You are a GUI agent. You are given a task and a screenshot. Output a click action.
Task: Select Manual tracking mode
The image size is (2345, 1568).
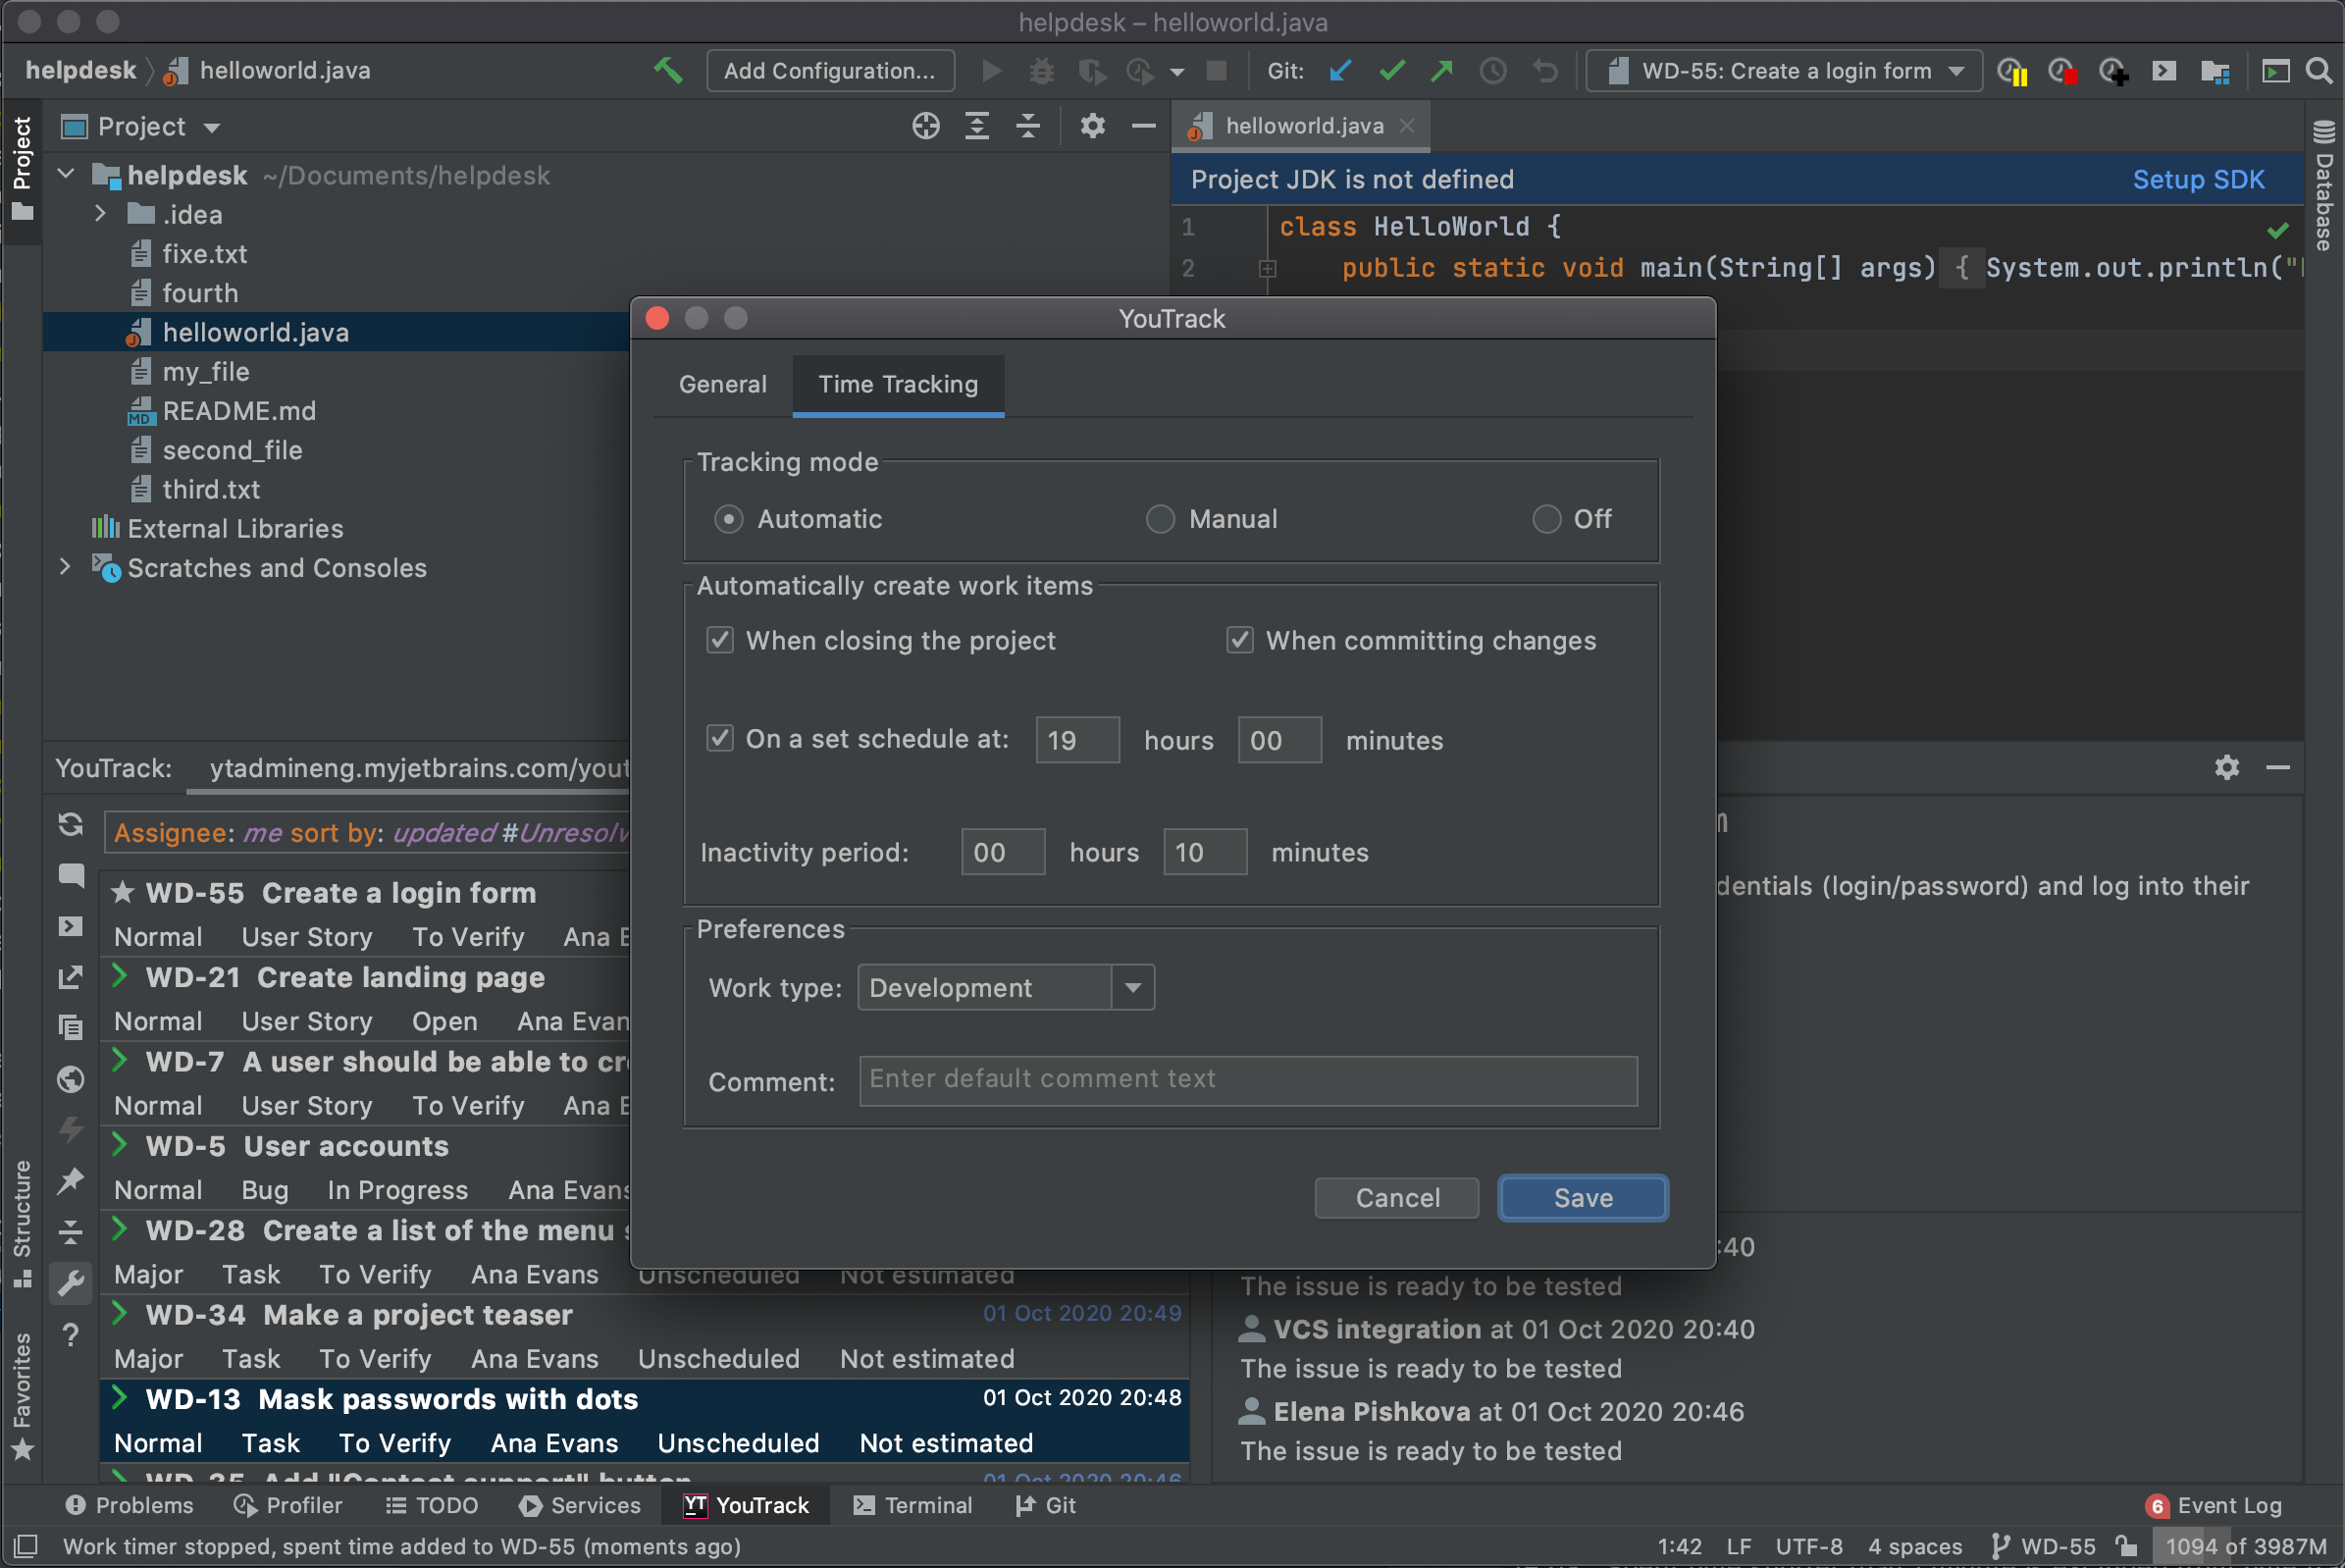pos(1159,519)
